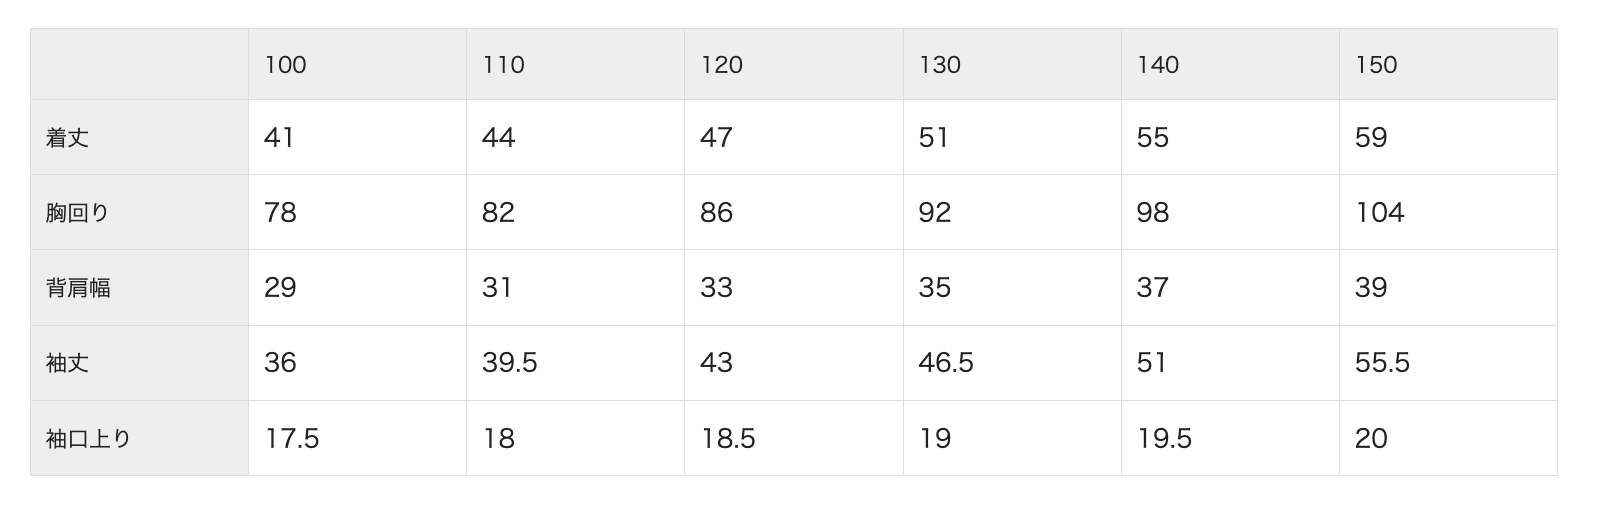Click the 袖丈 row label
This screenshot has width=1614, height=508.
point(67,363)
